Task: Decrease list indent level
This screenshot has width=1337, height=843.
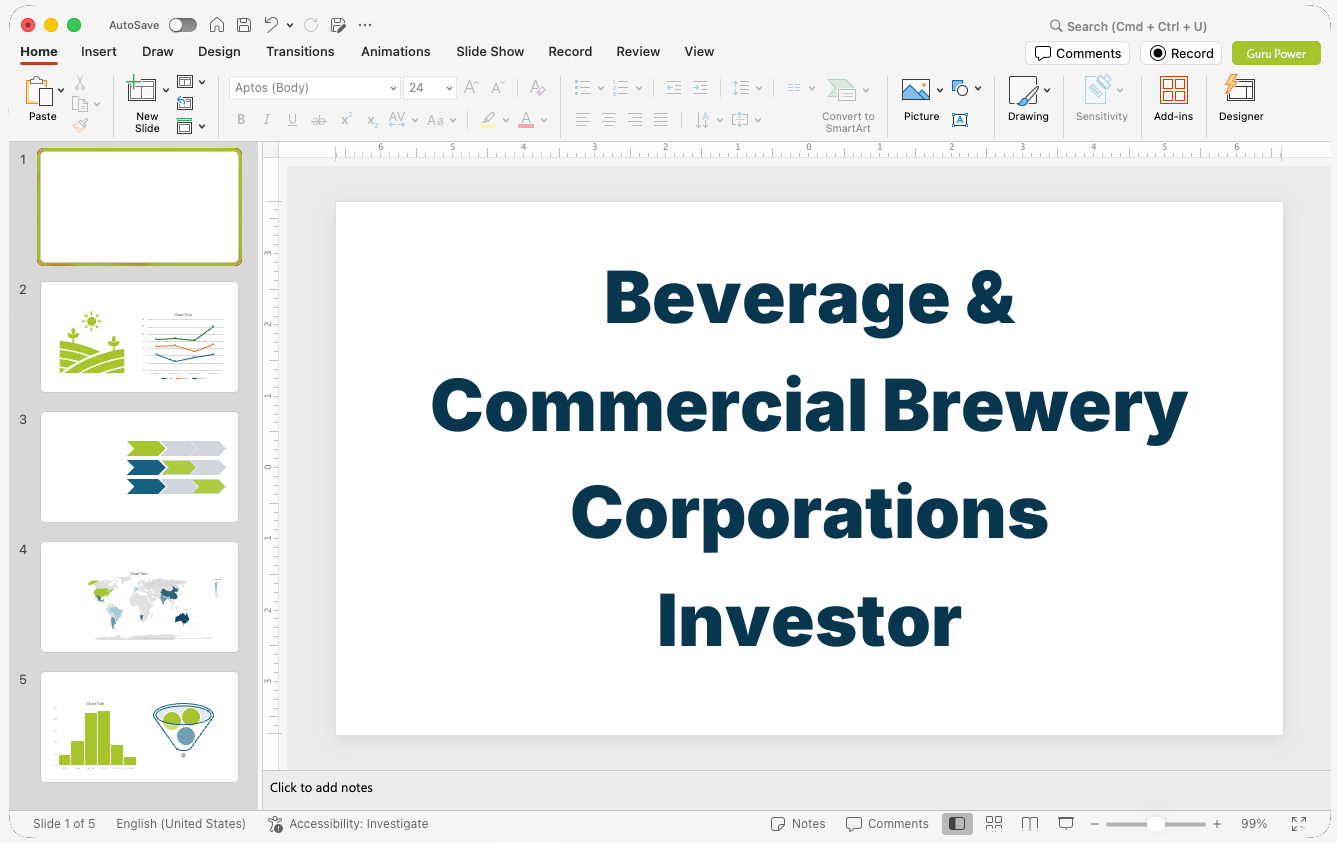Action: [674, 88]
